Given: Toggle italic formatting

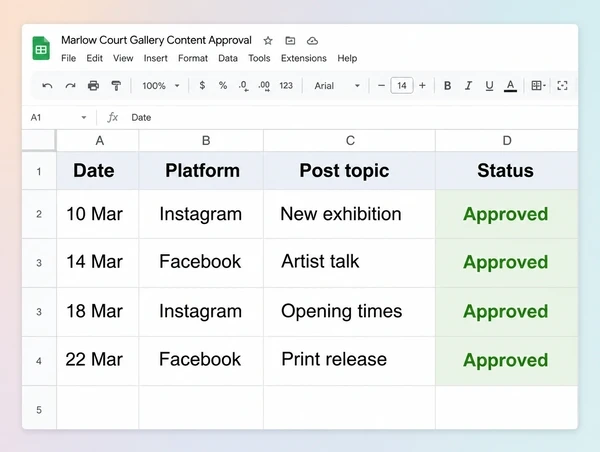Looking at the screenshot, I should click(468, 86).
